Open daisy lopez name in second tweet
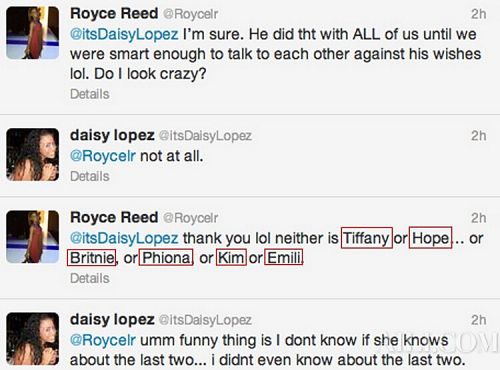 (112, 135)
